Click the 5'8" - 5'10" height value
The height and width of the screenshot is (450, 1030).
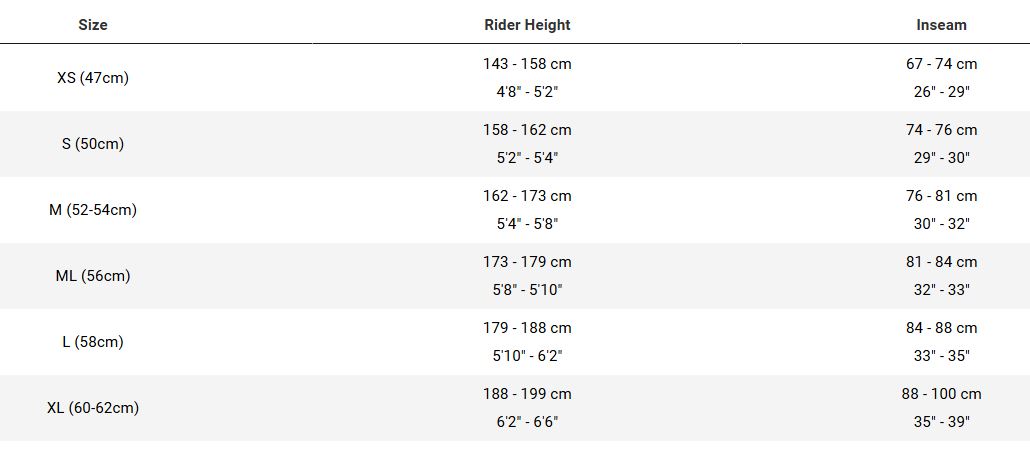point(527,290)
